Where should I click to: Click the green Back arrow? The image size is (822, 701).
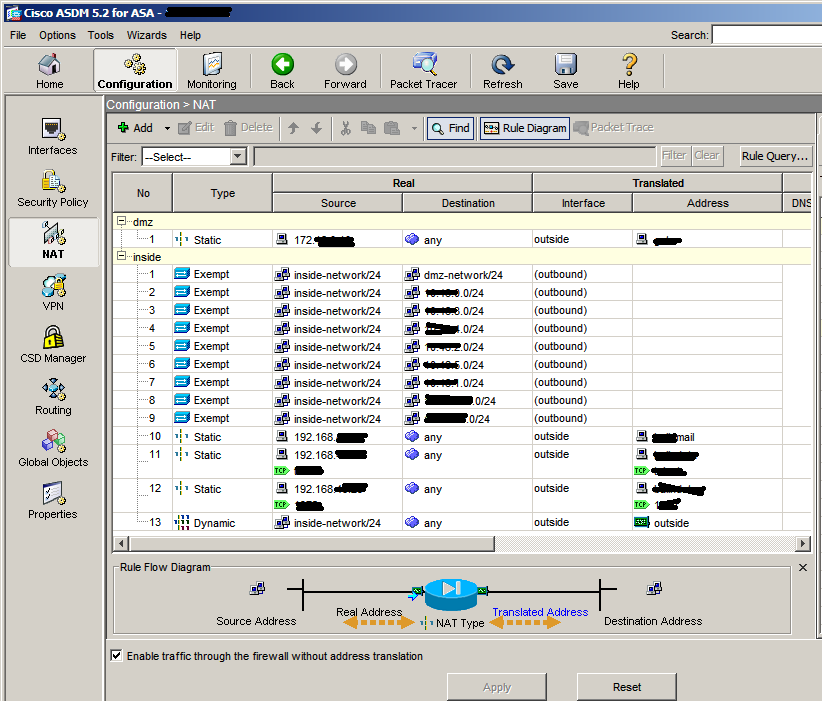point(283,71)
